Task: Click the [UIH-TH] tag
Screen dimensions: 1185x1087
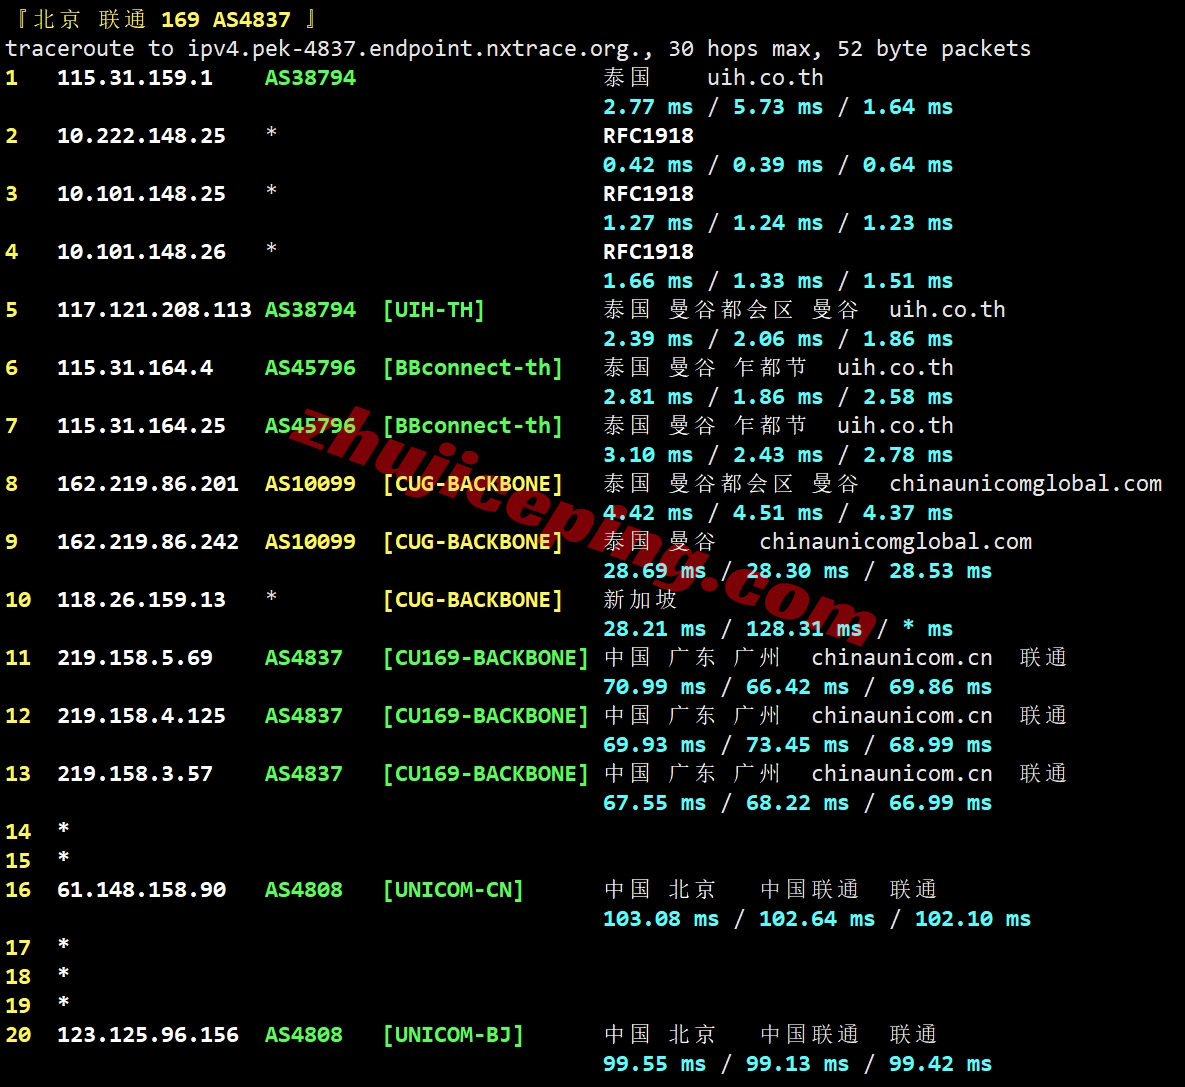Action: tap(433, 310)
